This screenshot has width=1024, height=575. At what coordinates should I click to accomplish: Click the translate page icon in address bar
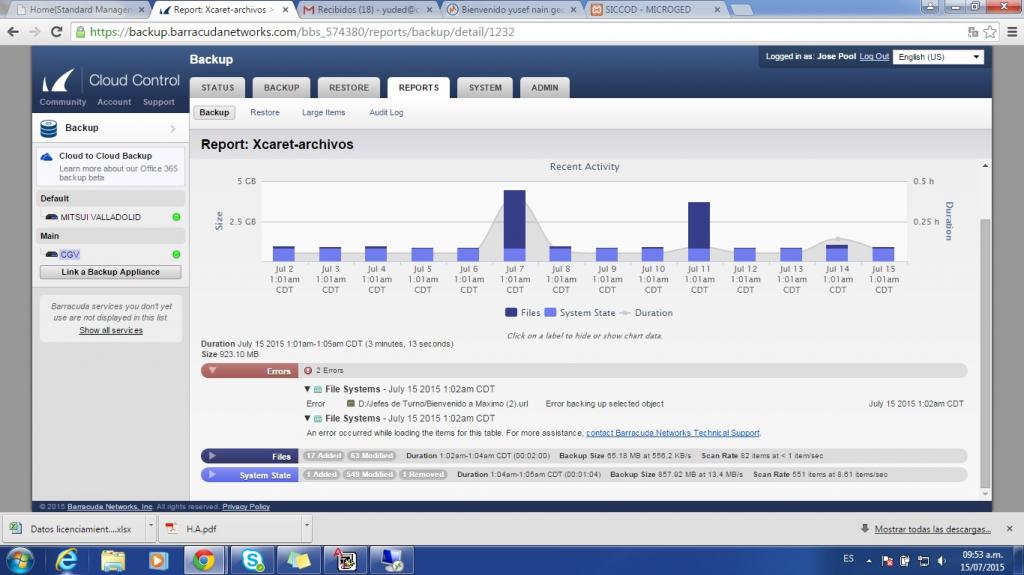(973, 31)
